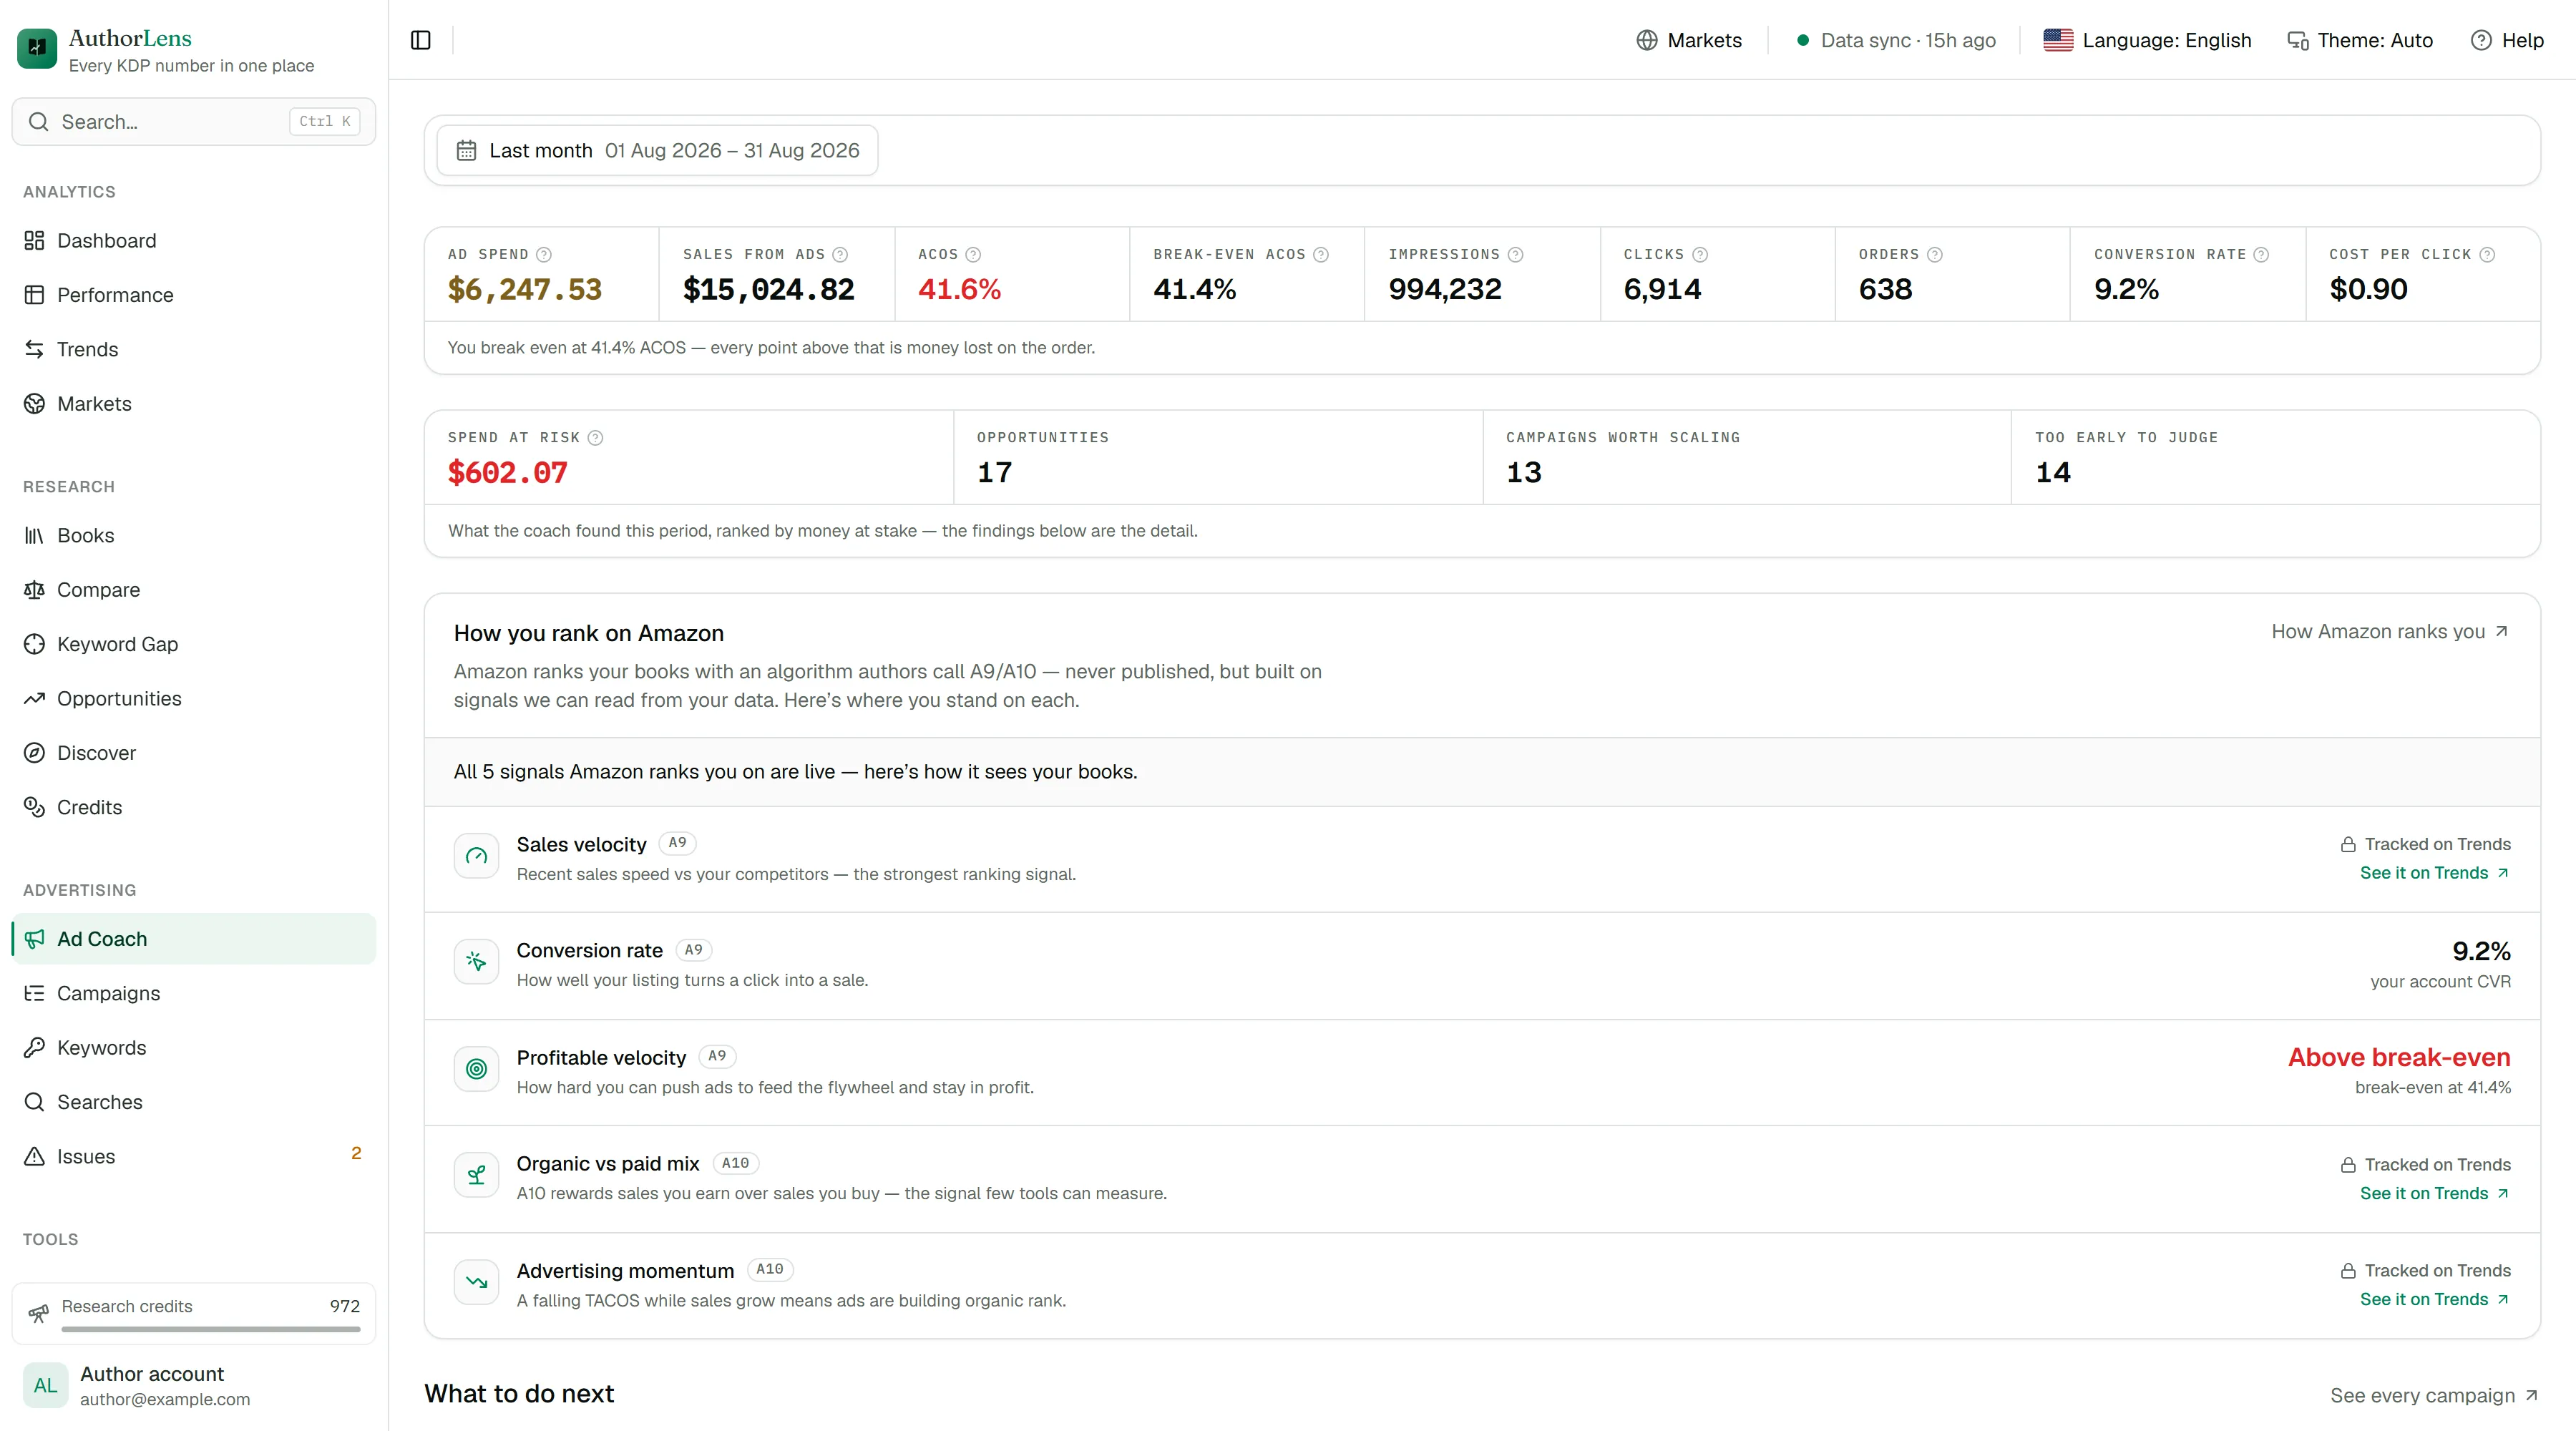Screen dimensions: 2576x1431
Task: Open the Last month date range picker
Action: (657, 150)
